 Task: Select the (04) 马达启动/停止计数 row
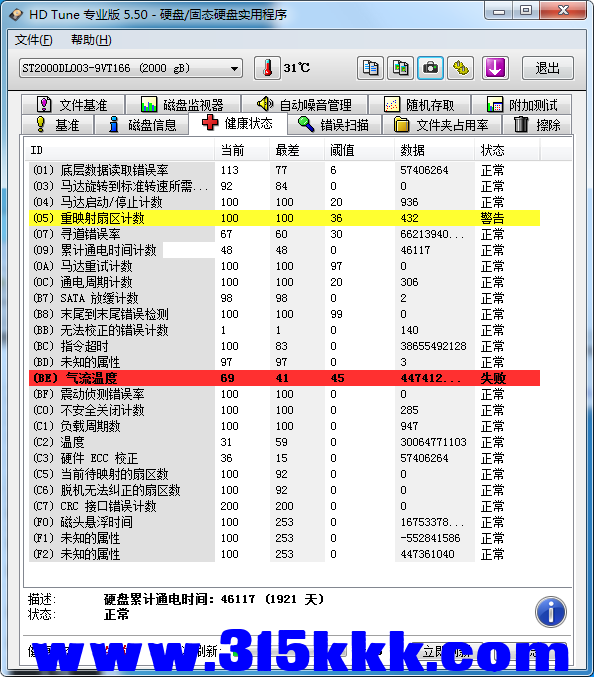click(284, 202)
